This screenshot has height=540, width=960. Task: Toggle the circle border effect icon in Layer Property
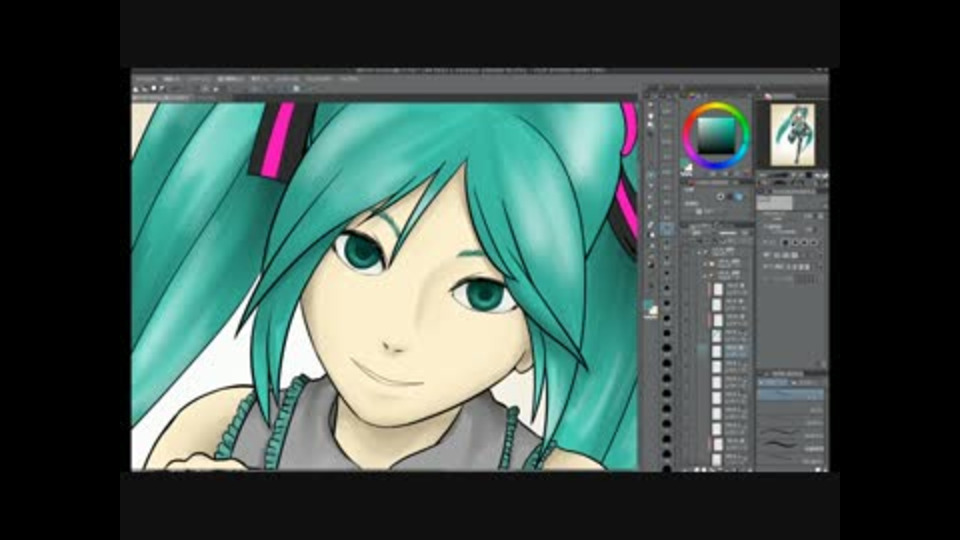tap(721, 197)
